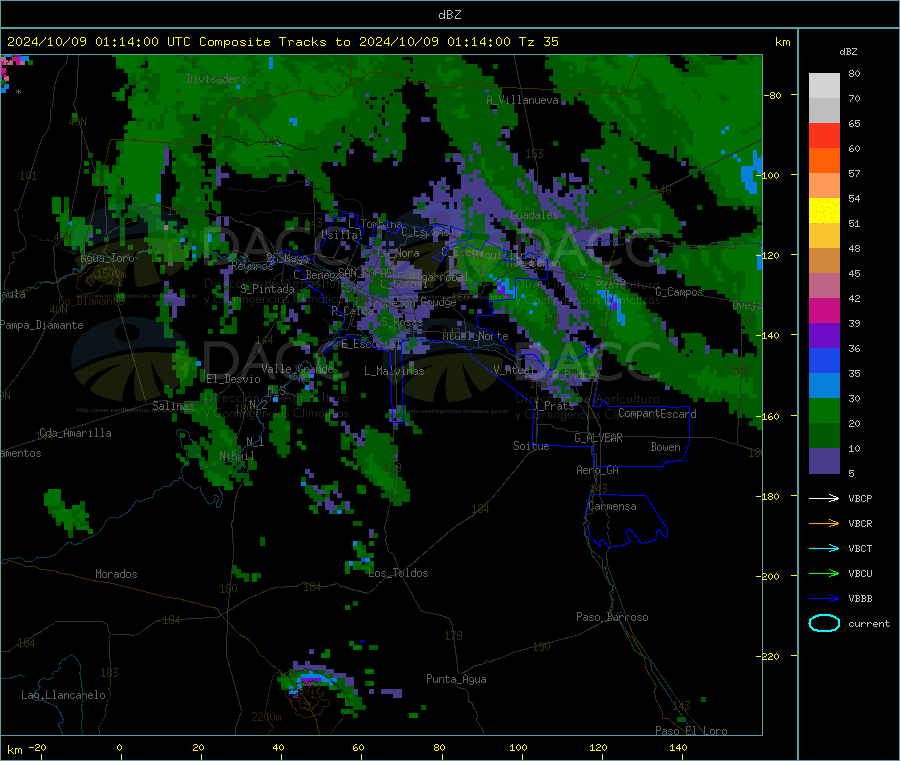Click the Cda_Amarilla map label
Screen dimensions: 900x761
pos(75,433)
